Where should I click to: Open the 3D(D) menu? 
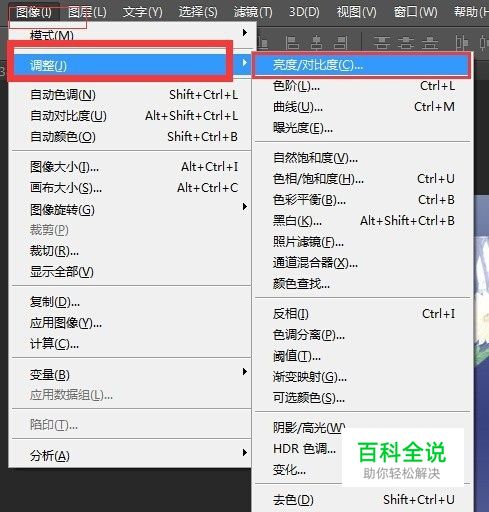click(x=304, y=12)
